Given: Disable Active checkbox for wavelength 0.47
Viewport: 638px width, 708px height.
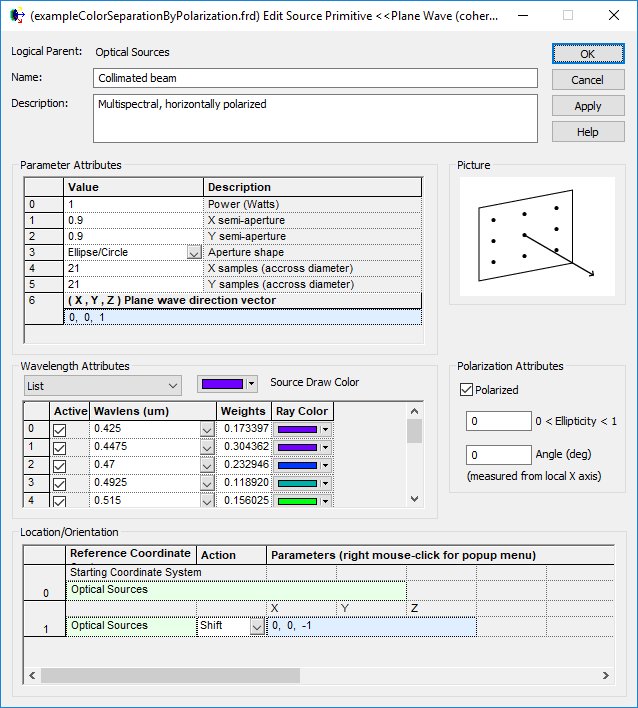Looking at the screenshot, I should pyautogui.click(x=59, y=465).
